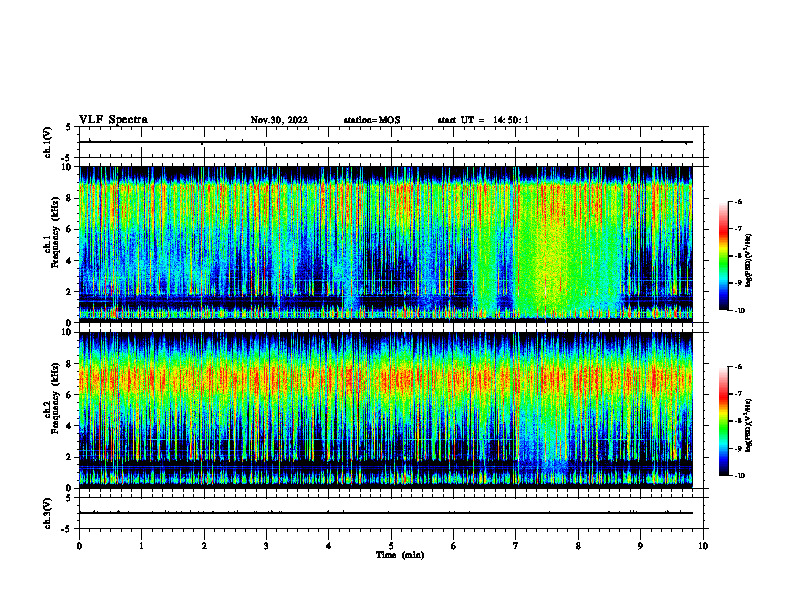Screen dimensions: 792x612
Task: Click the "2" kHz tick on ch.1 frequency axis
Action: click(70, 292)
